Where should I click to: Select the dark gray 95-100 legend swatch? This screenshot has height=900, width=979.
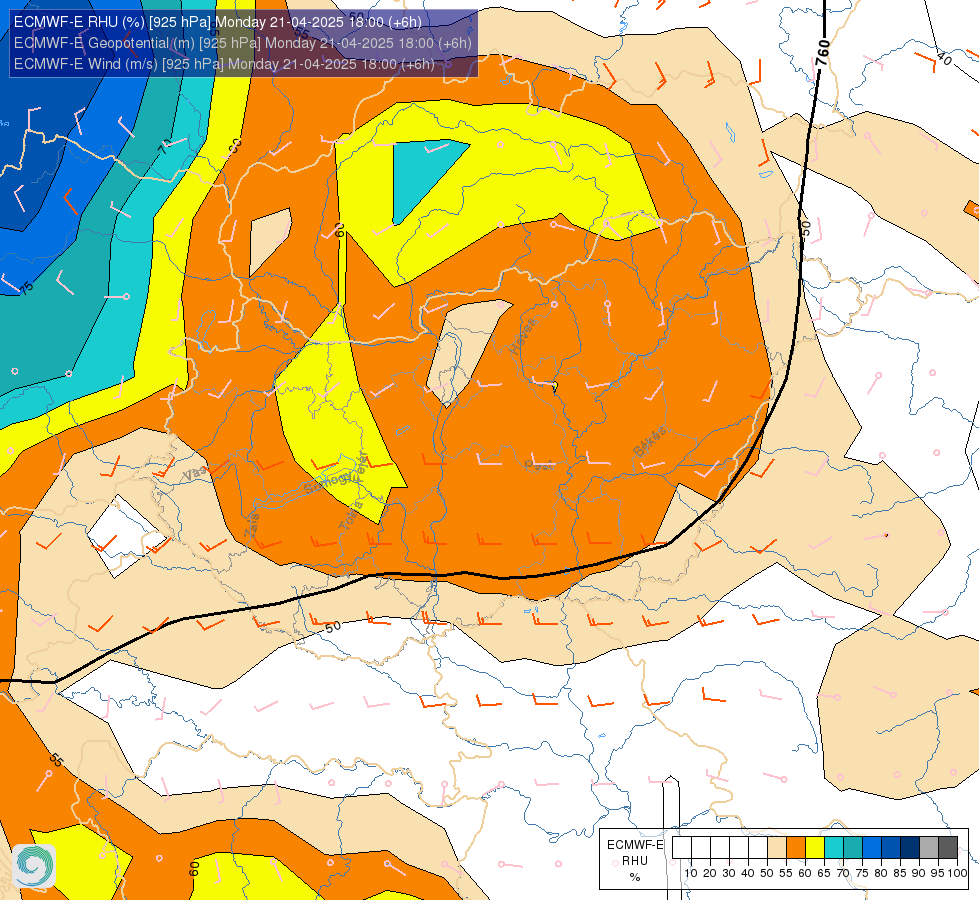pos(948,847)
